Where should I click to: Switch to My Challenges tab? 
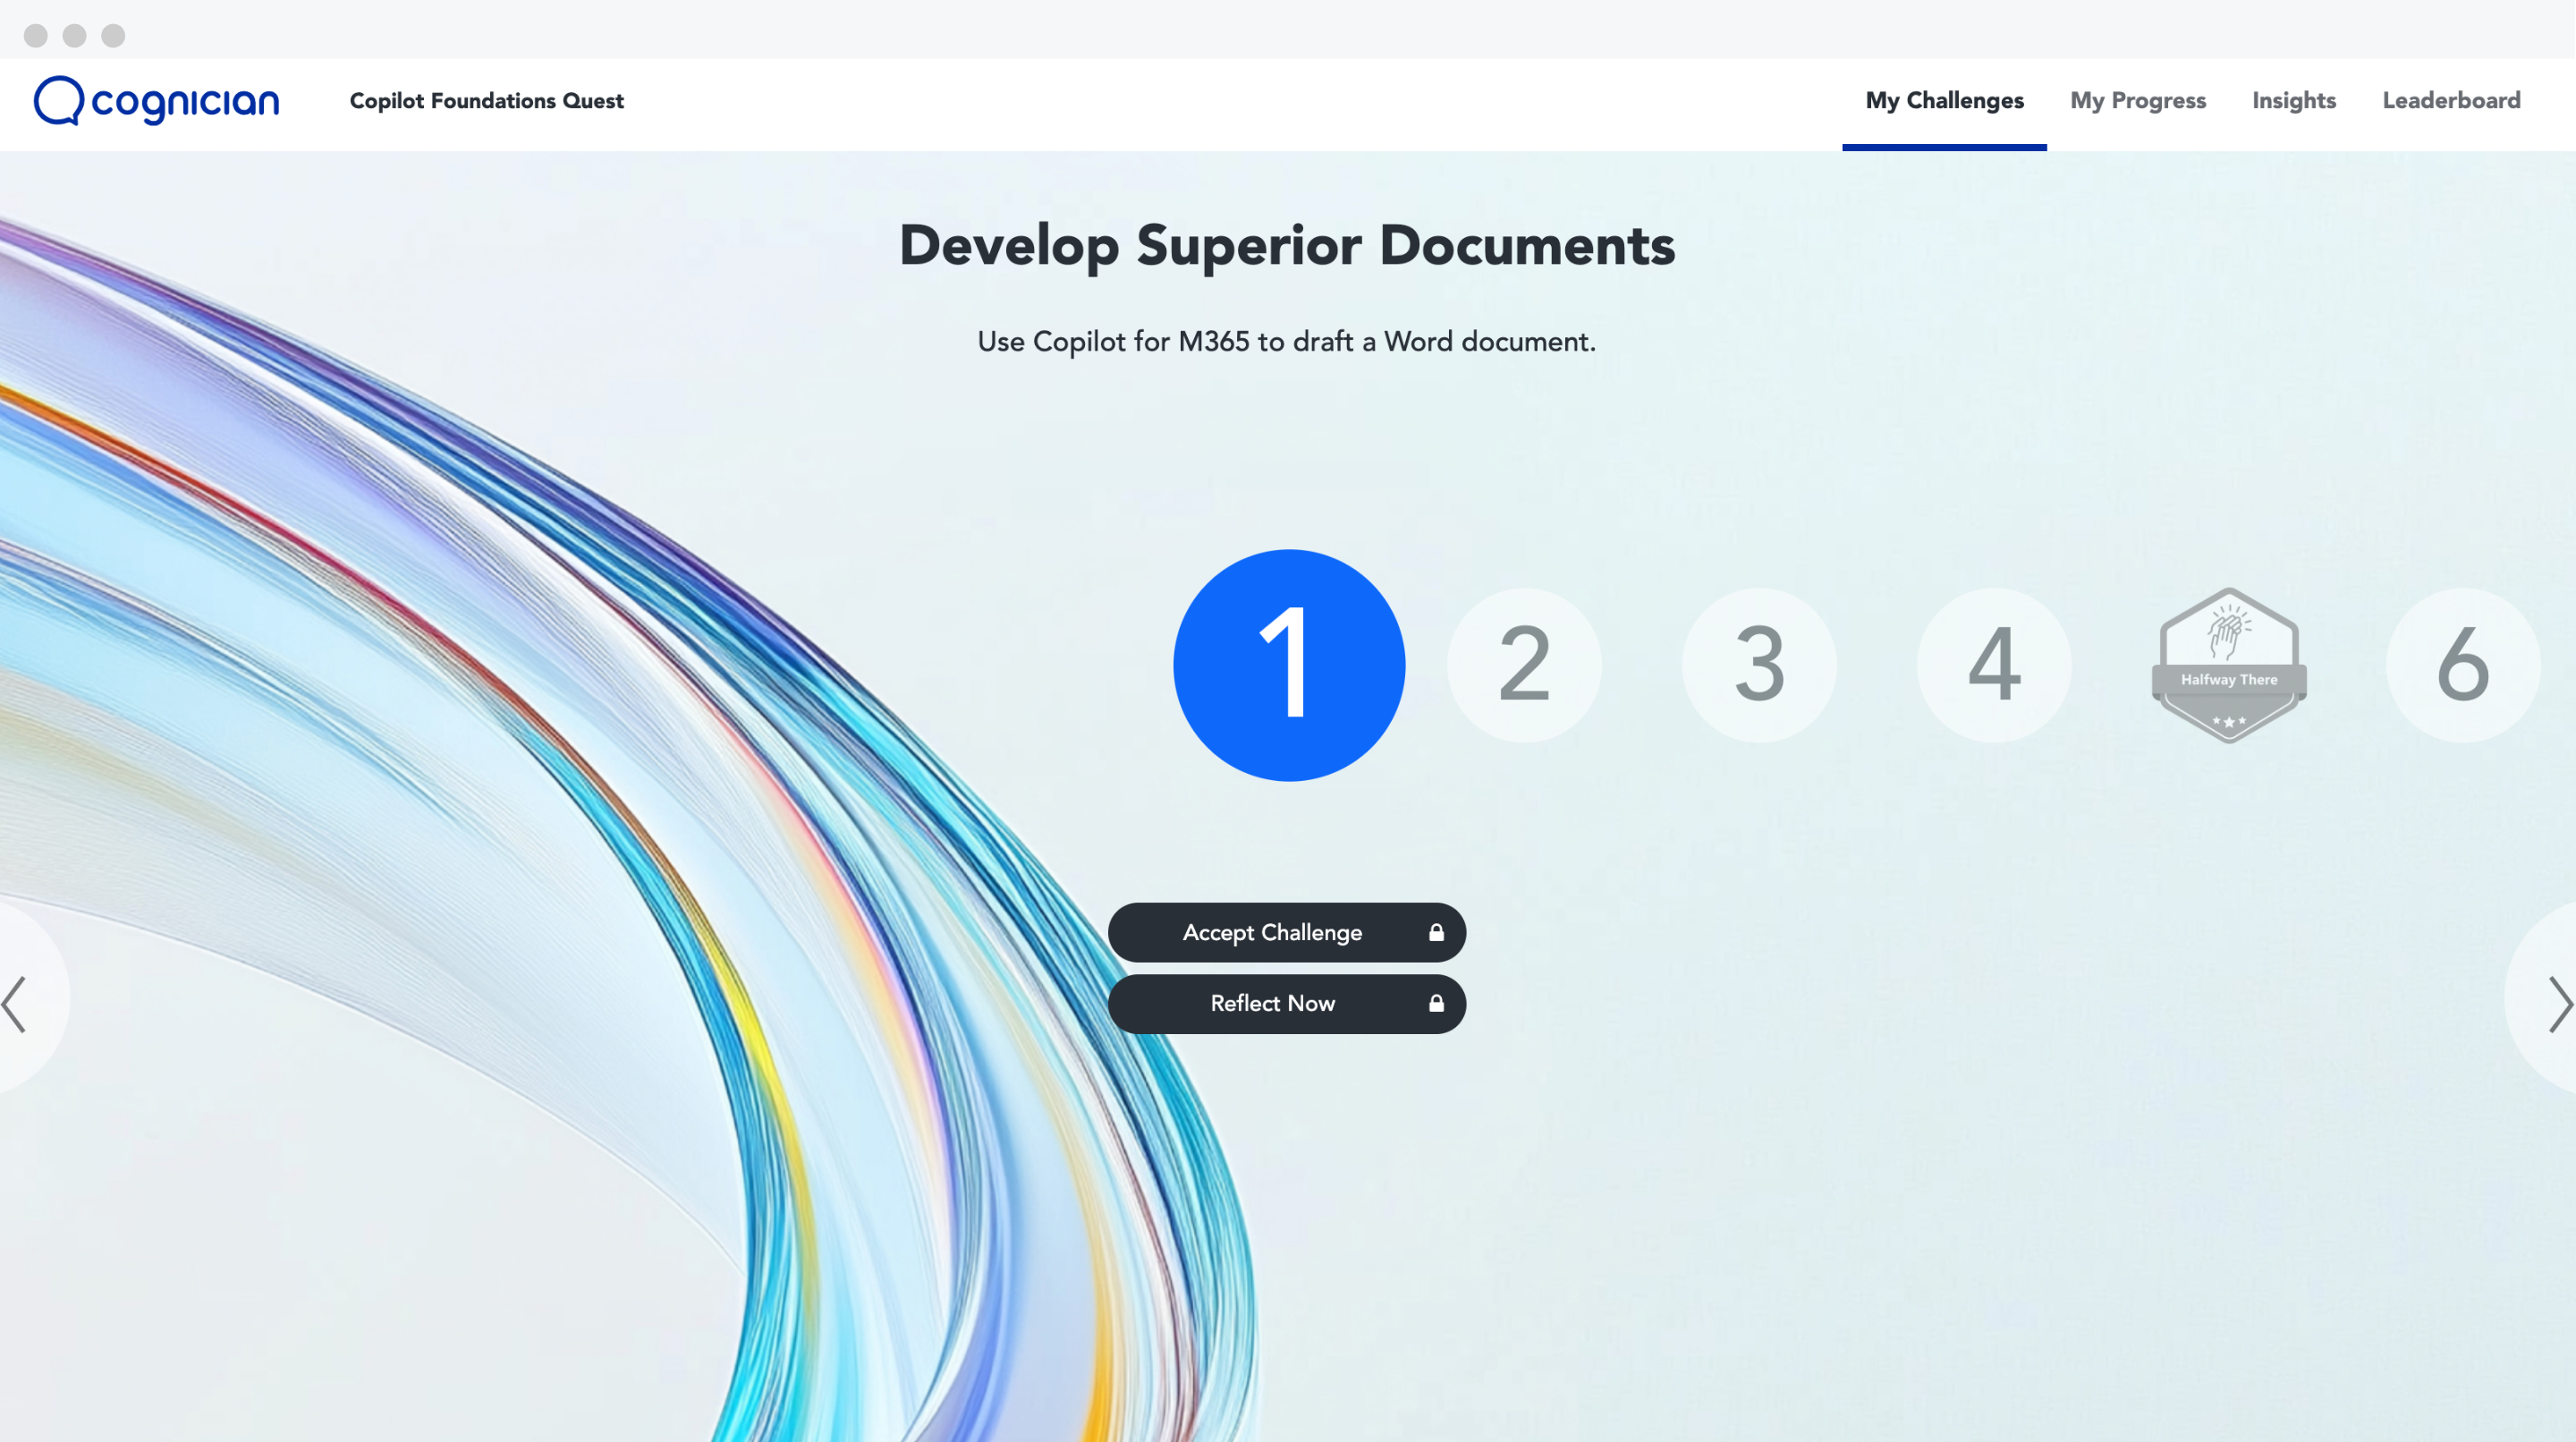coord(1943,101)
